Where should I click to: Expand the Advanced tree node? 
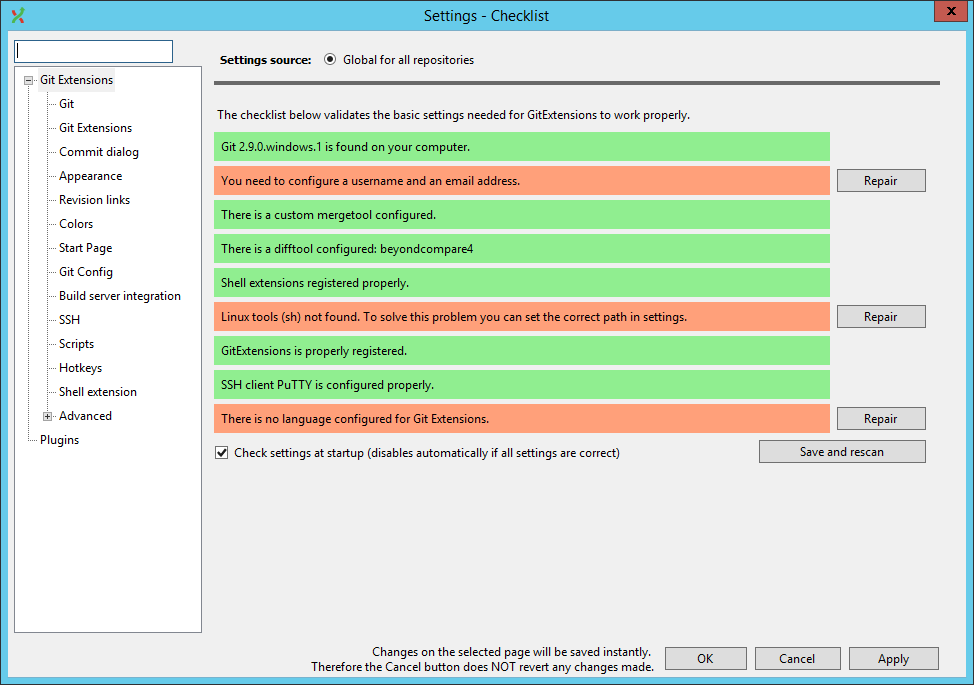[47, 416]
